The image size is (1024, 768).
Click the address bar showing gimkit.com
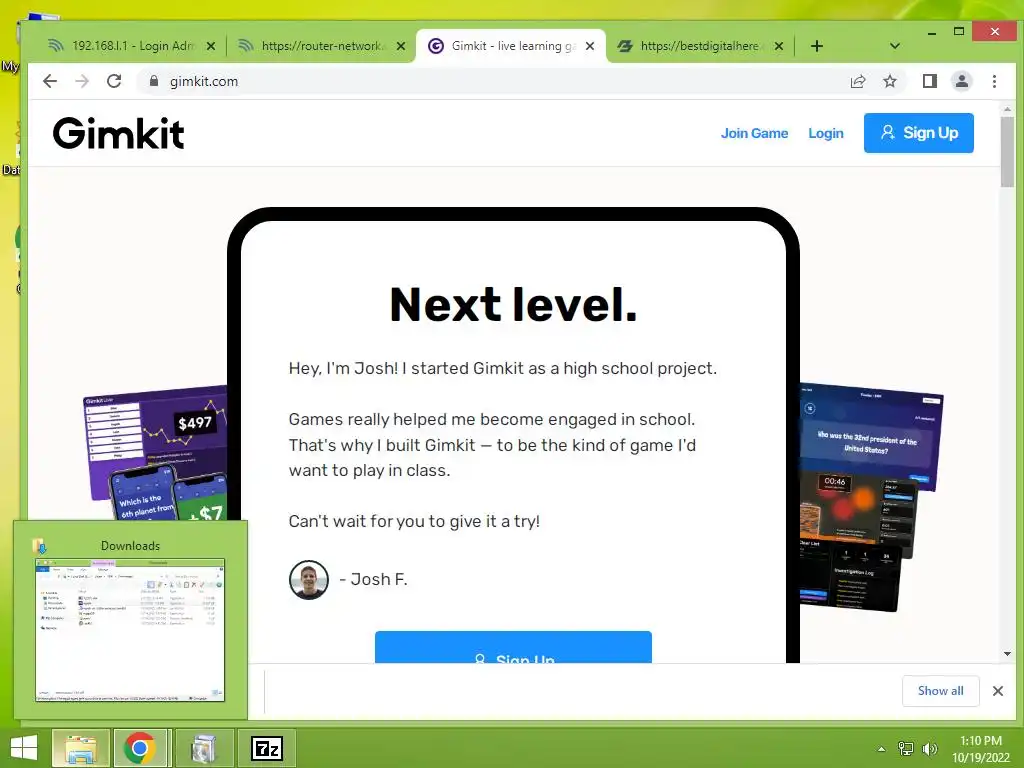tap(496, 81)
